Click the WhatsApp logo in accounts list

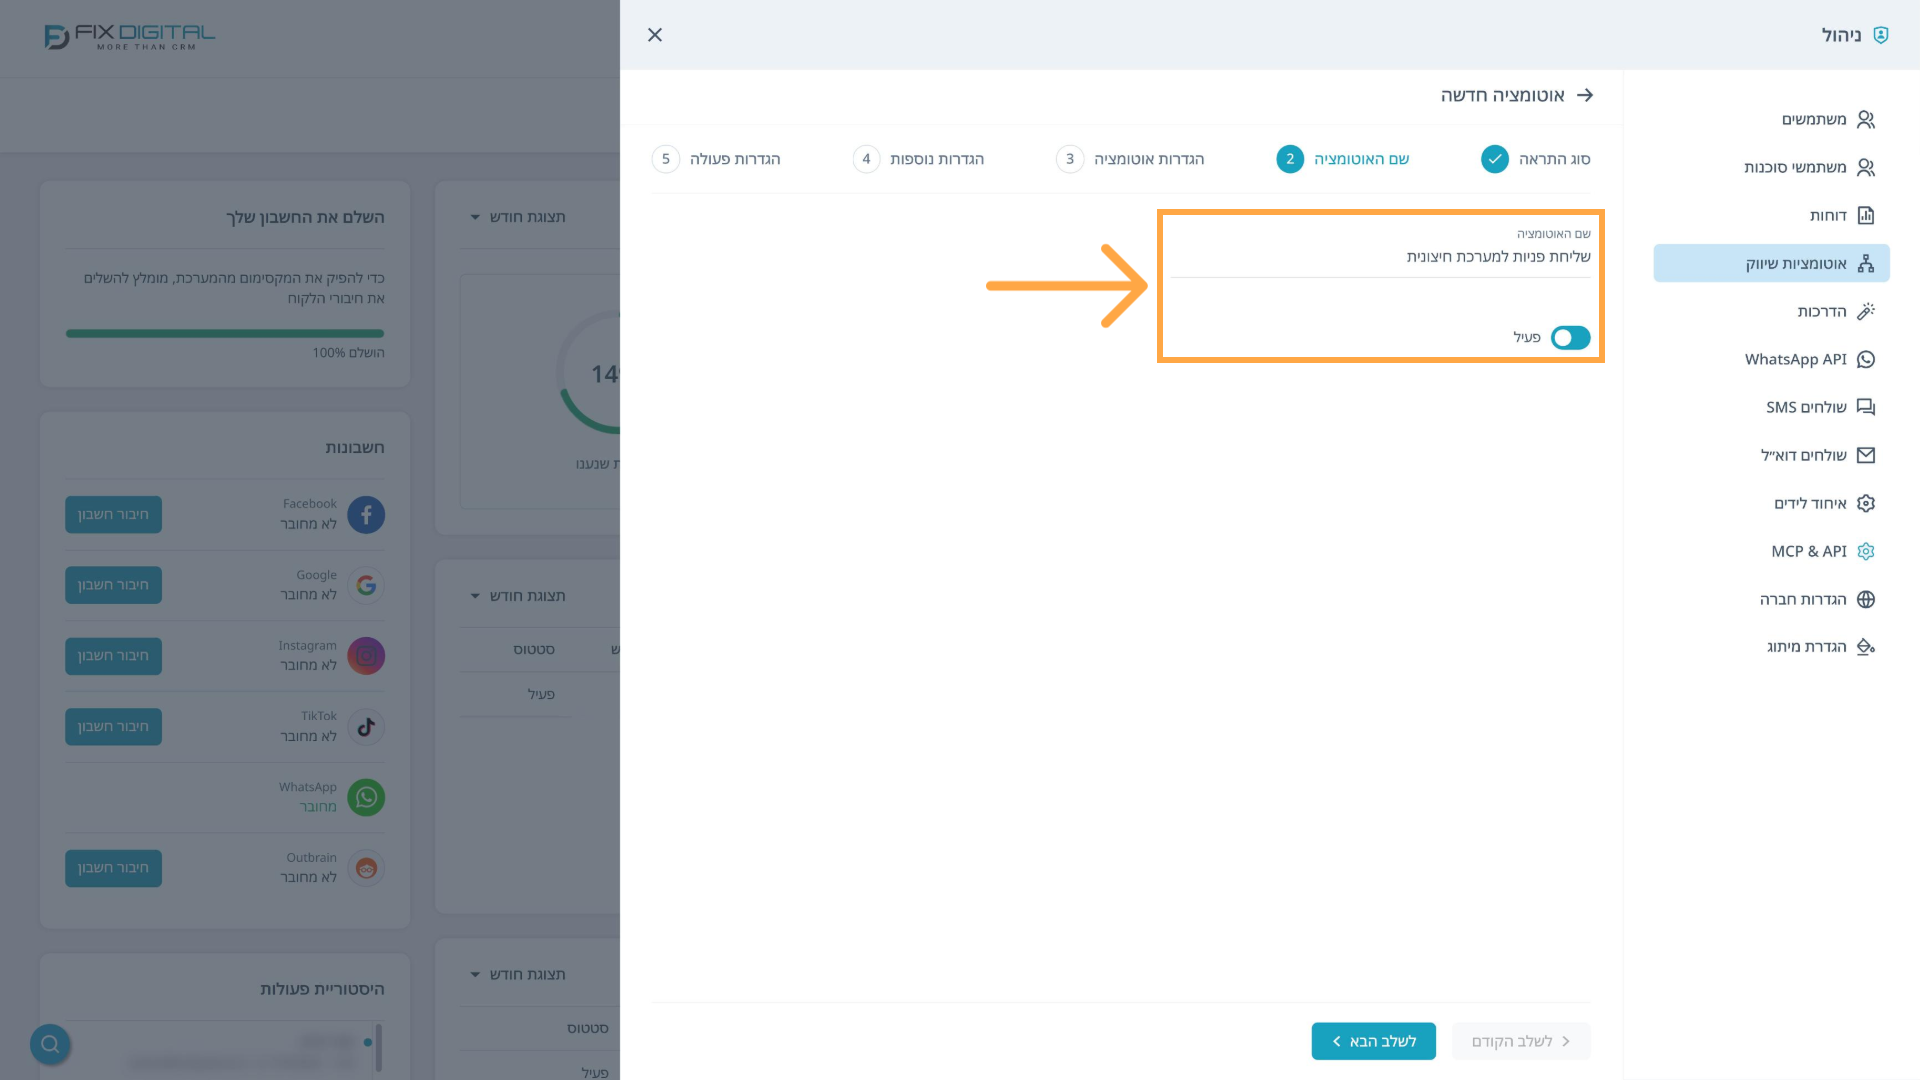[x=366, y=798]
